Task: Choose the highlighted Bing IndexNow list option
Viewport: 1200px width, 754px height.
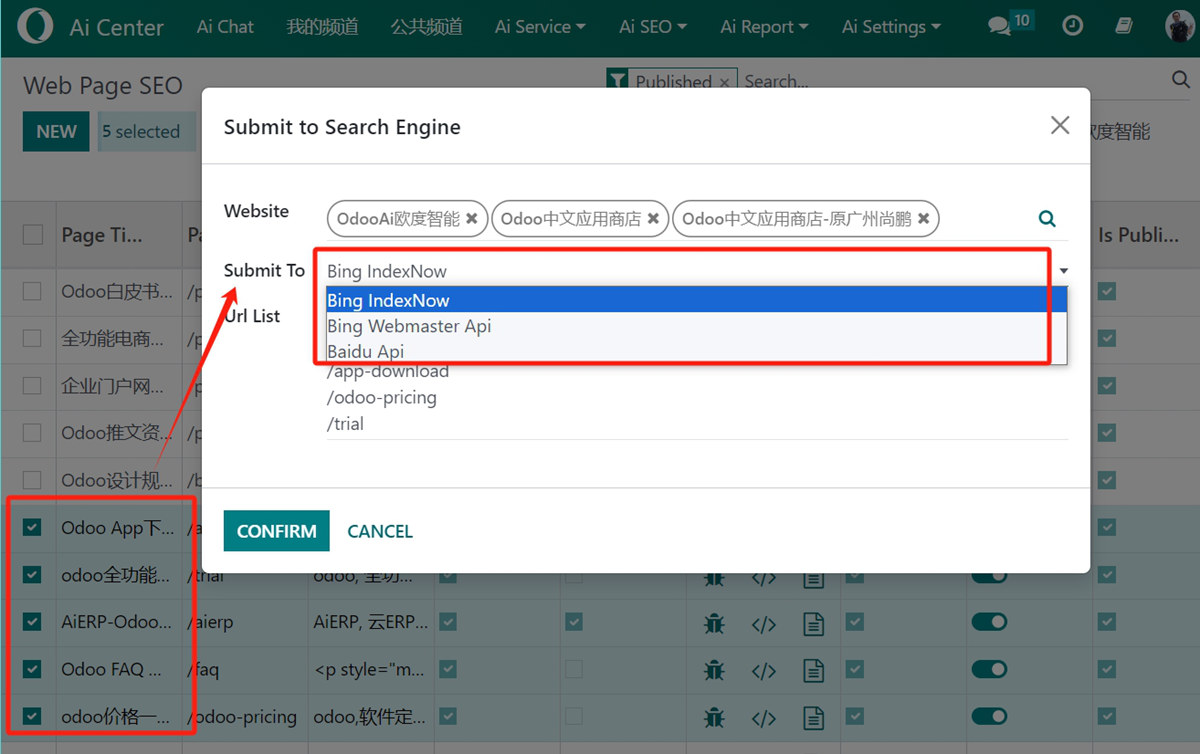Action: 697,300
